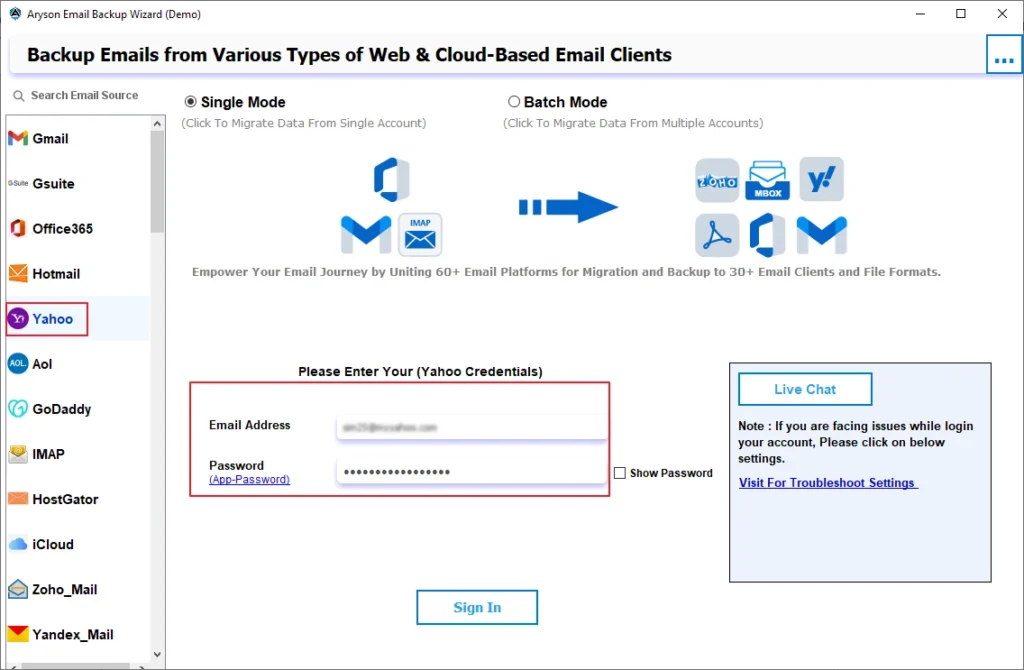The image size is (1024, 670).
Task: Click the source list vertical scrollbar thumb
Action: pos(157,182)
